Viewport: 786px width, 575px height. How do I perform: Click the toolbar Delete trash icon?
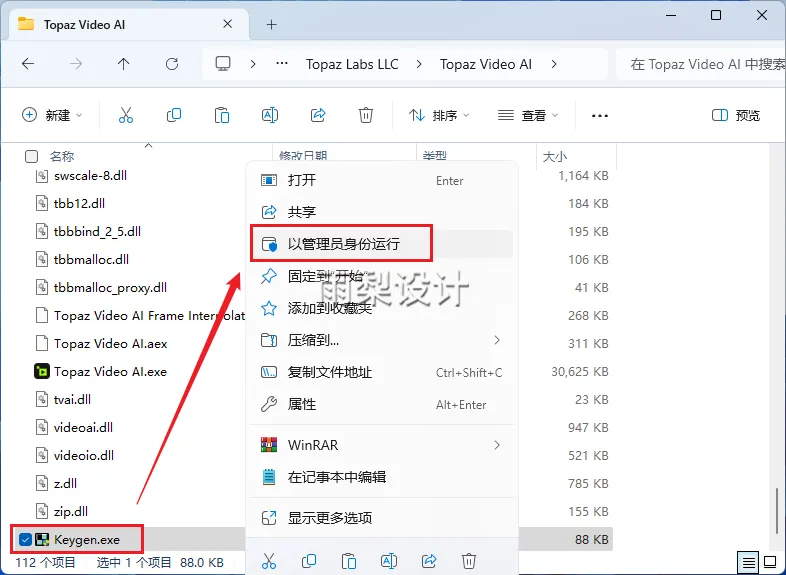(366, 115)
